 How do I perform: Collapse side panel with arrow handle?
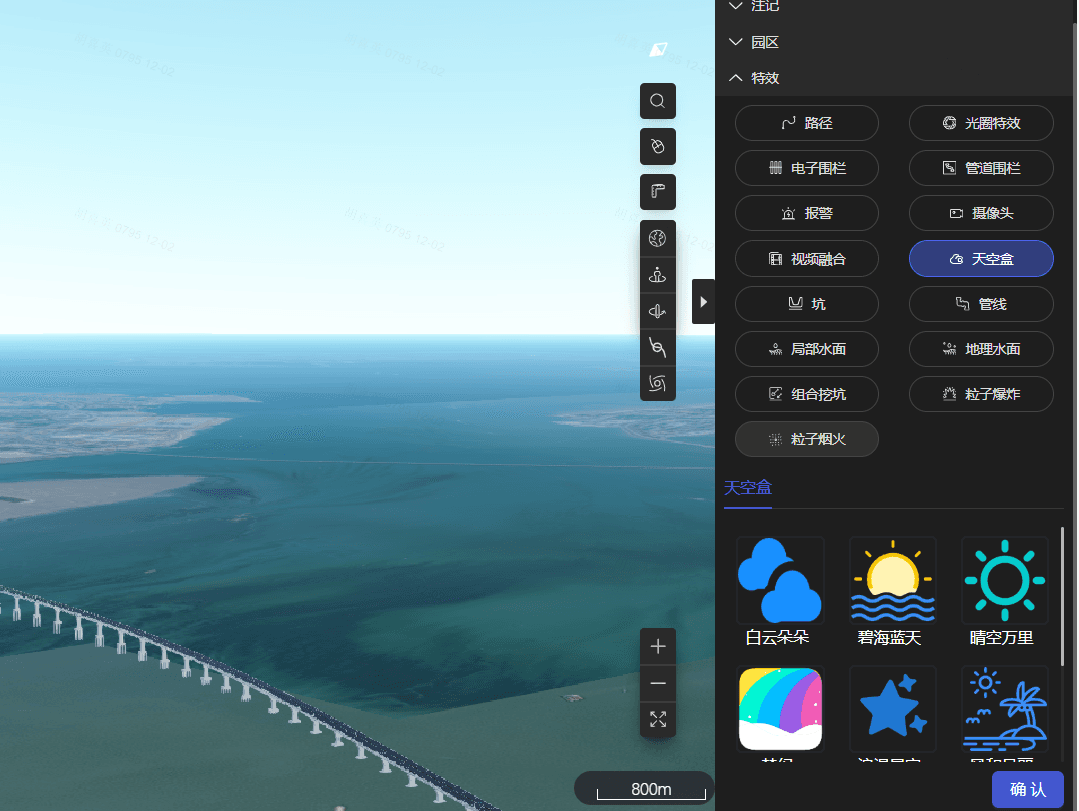pyautogui.click(x=703, y=301)
